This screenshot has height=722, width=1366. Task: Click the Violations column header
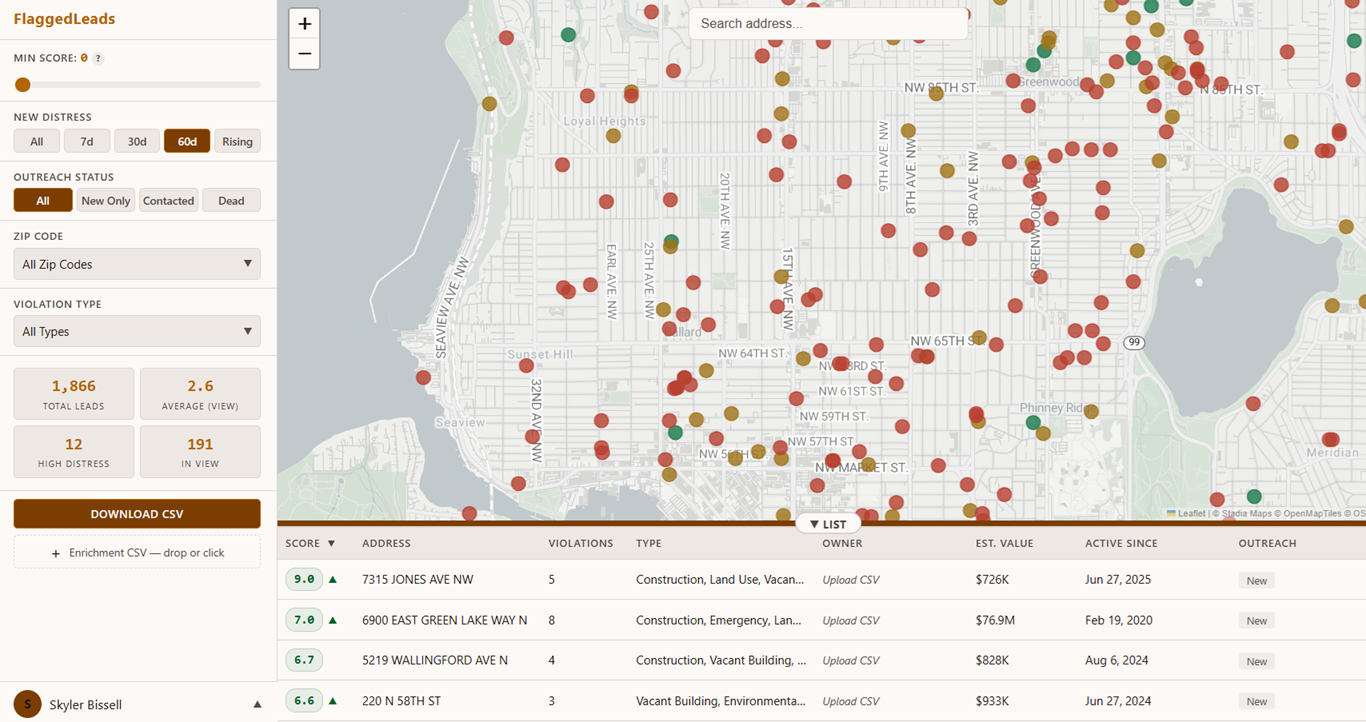point(580,543)
